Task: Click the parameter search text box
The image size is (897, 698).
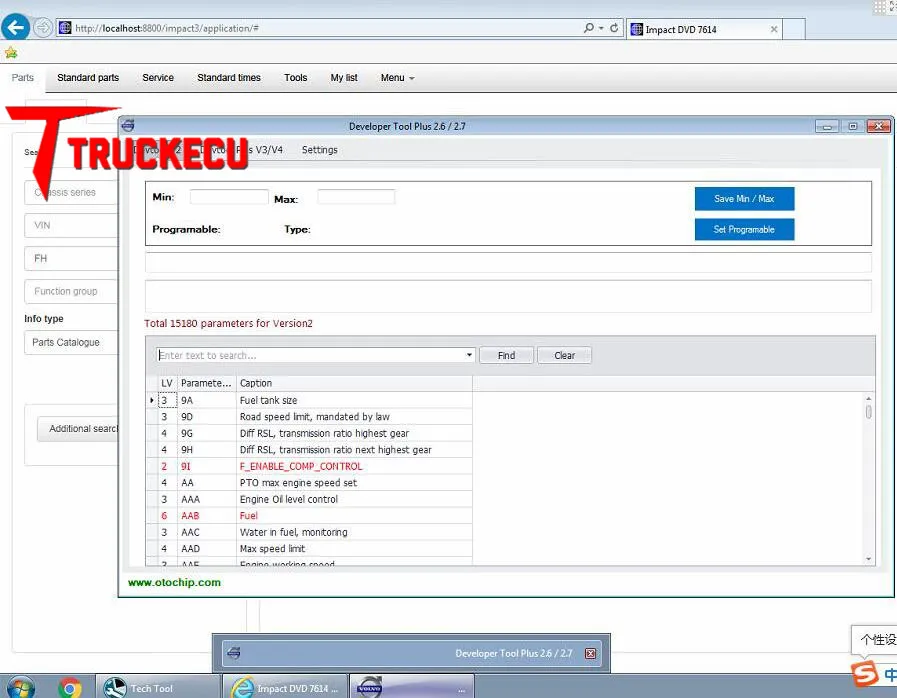Action: tap(311, 355)
